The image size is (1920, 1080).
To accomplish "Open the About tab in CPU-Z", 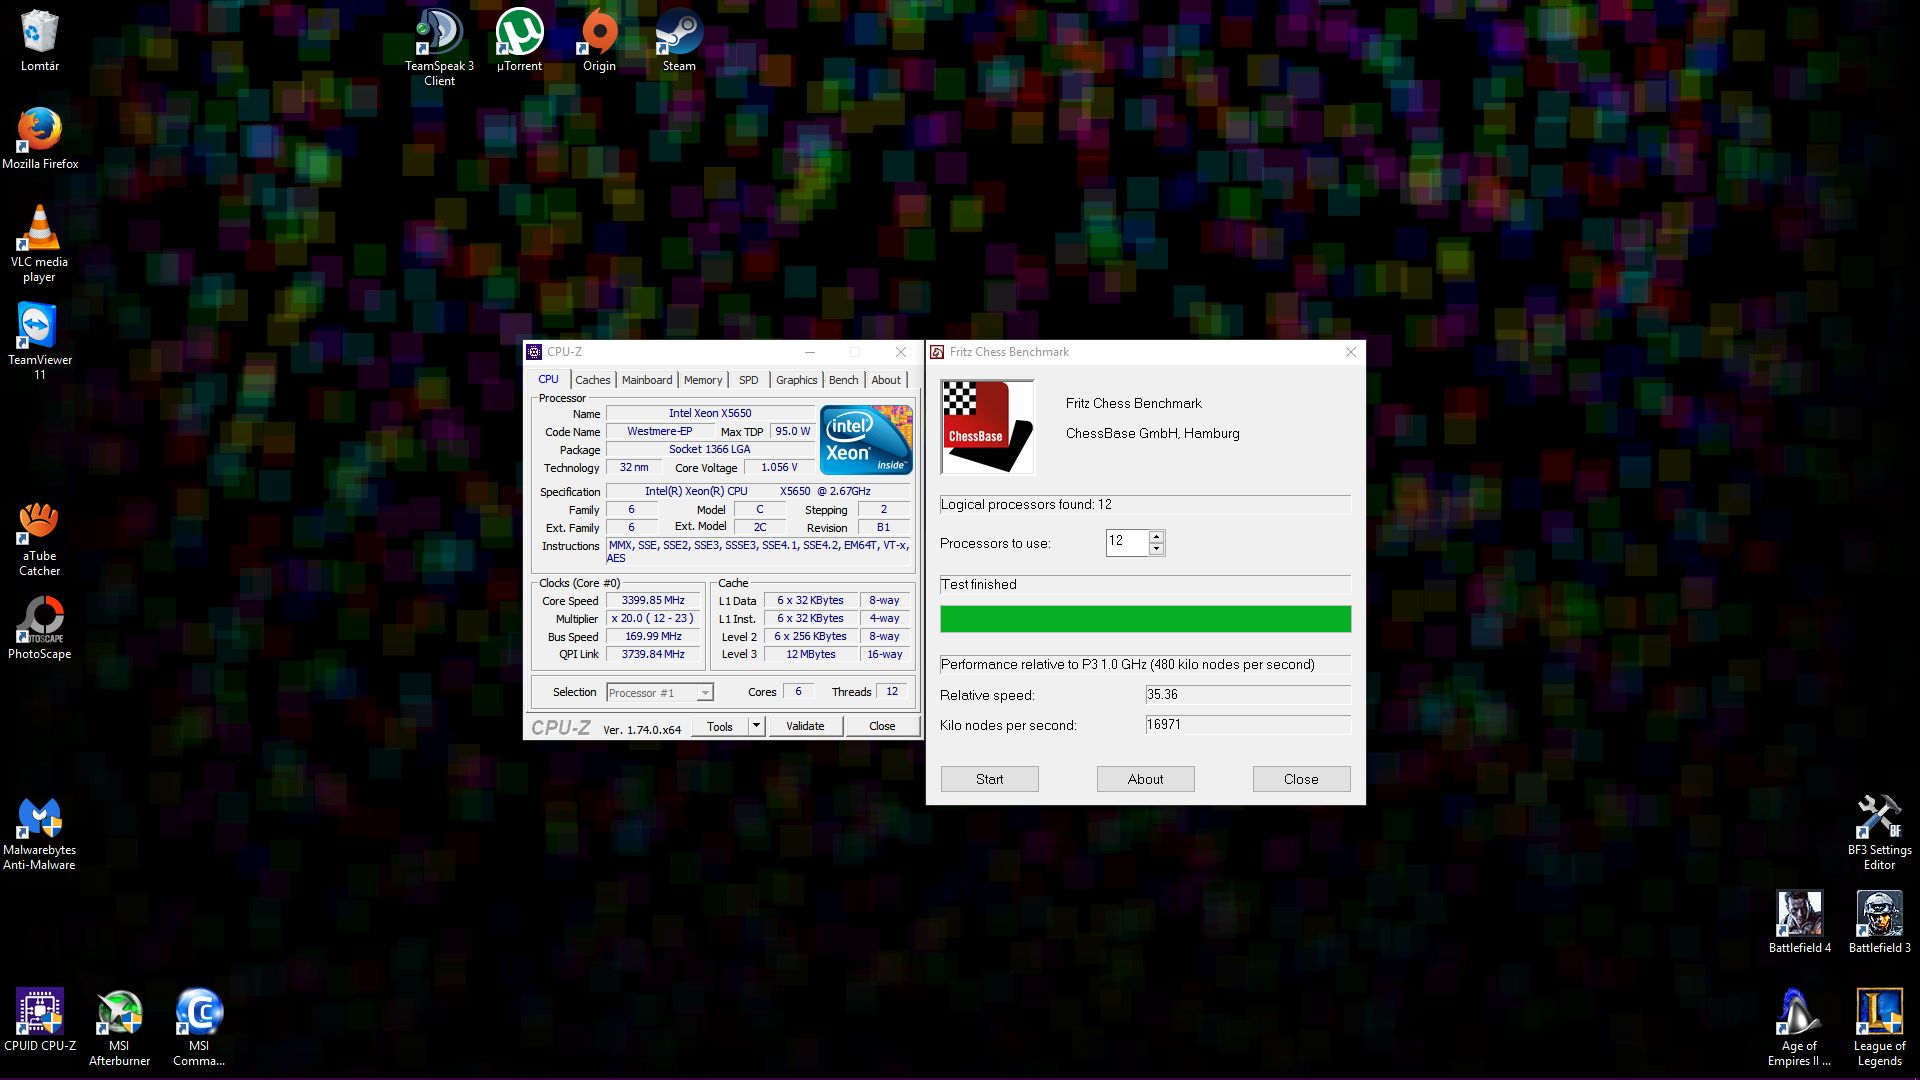I will [886, 380].
